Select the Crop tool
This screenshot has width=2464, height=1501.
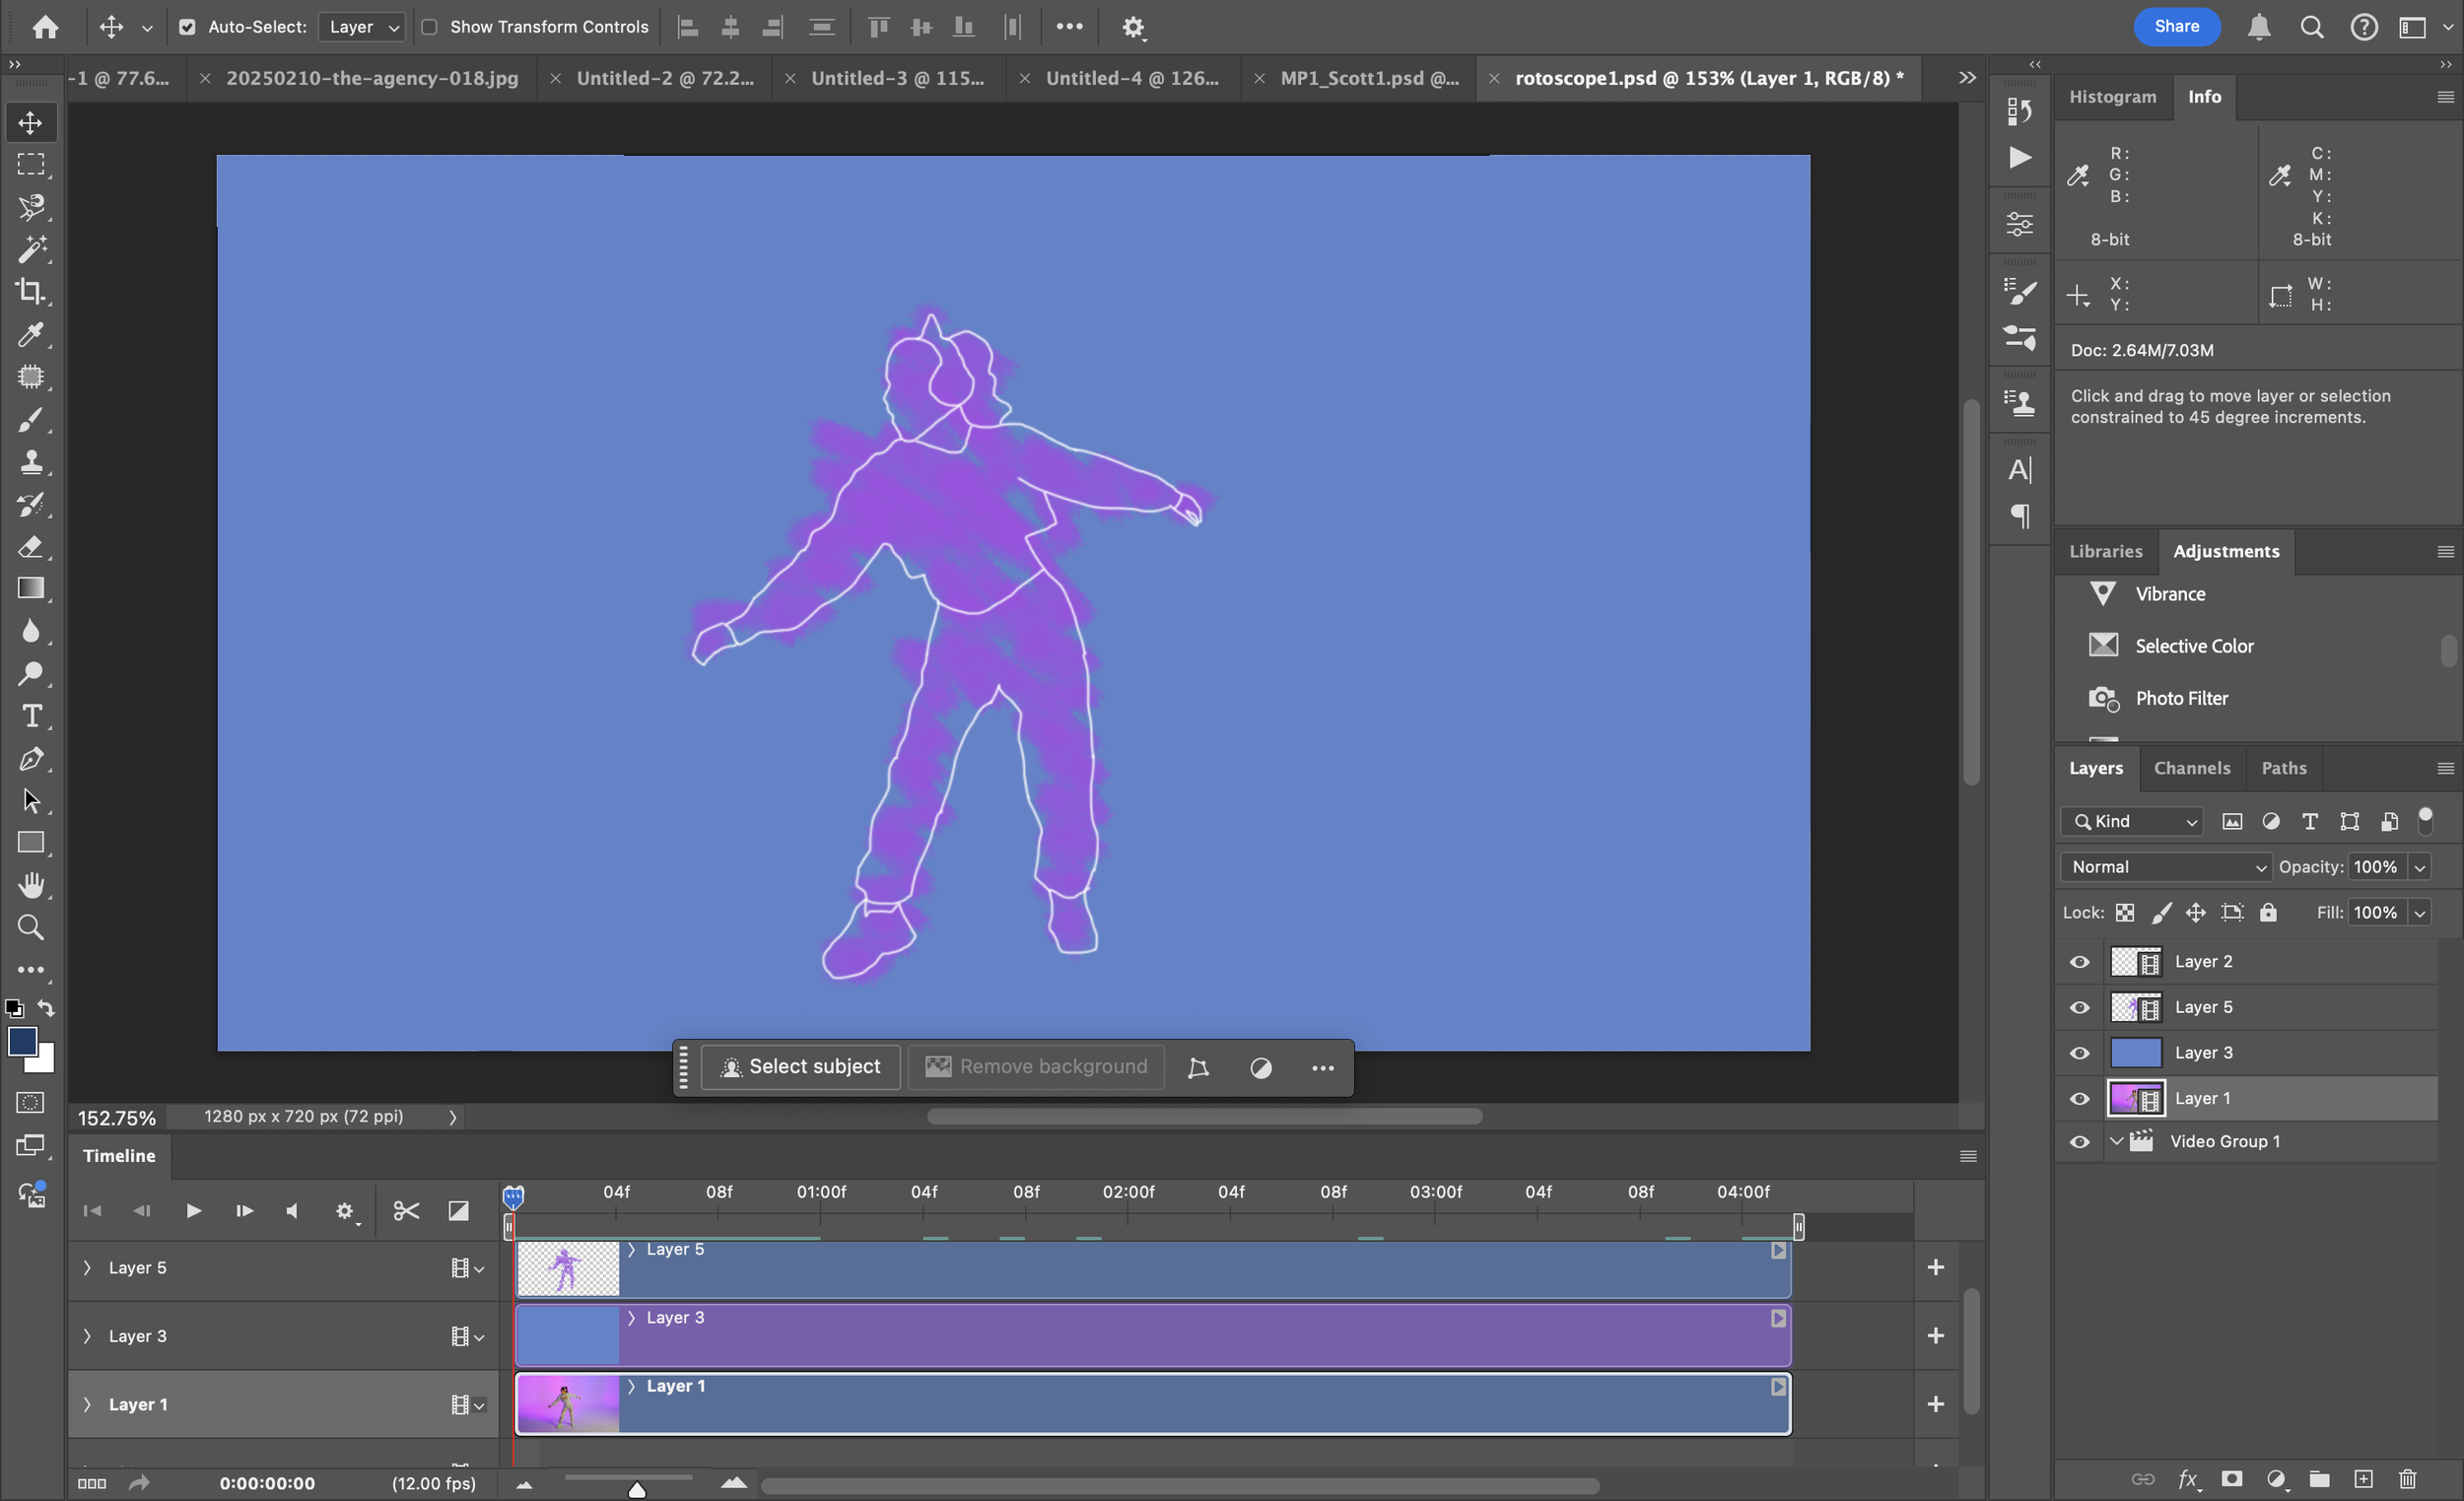pyautogui.click(x=30, y=292)
